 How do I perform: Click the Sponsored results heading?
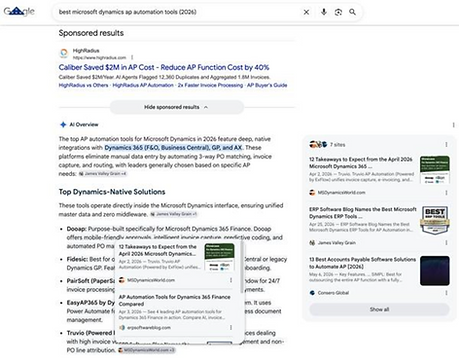(x=91, y=33)
